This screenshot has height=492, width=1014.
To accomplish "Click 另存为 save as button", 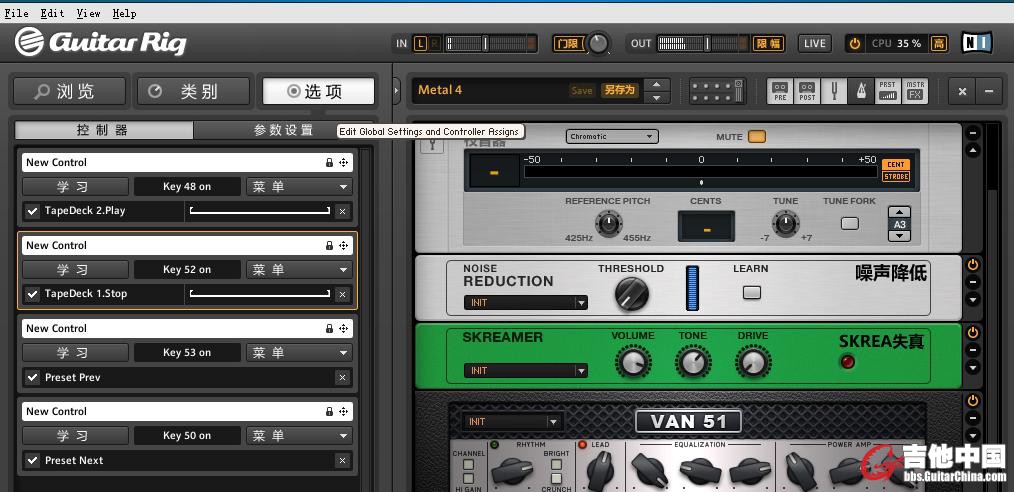I will coord(620,91).
